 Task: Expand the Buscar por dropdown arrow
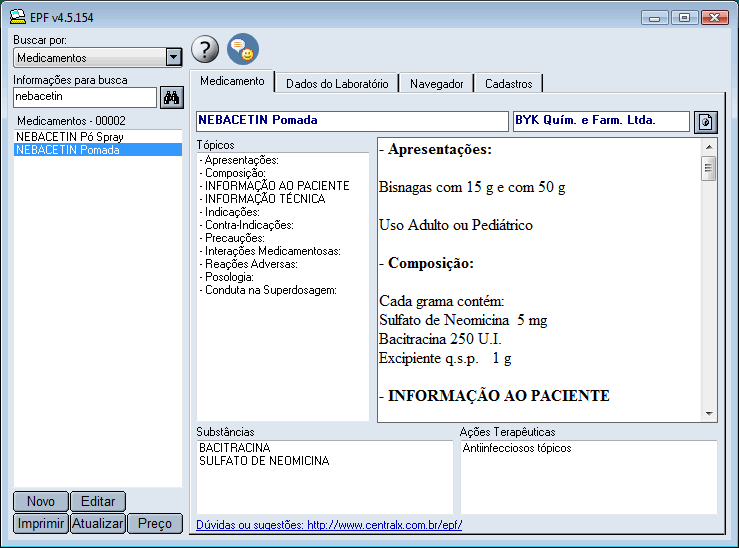pyautogui.click(x=173, y=57)
